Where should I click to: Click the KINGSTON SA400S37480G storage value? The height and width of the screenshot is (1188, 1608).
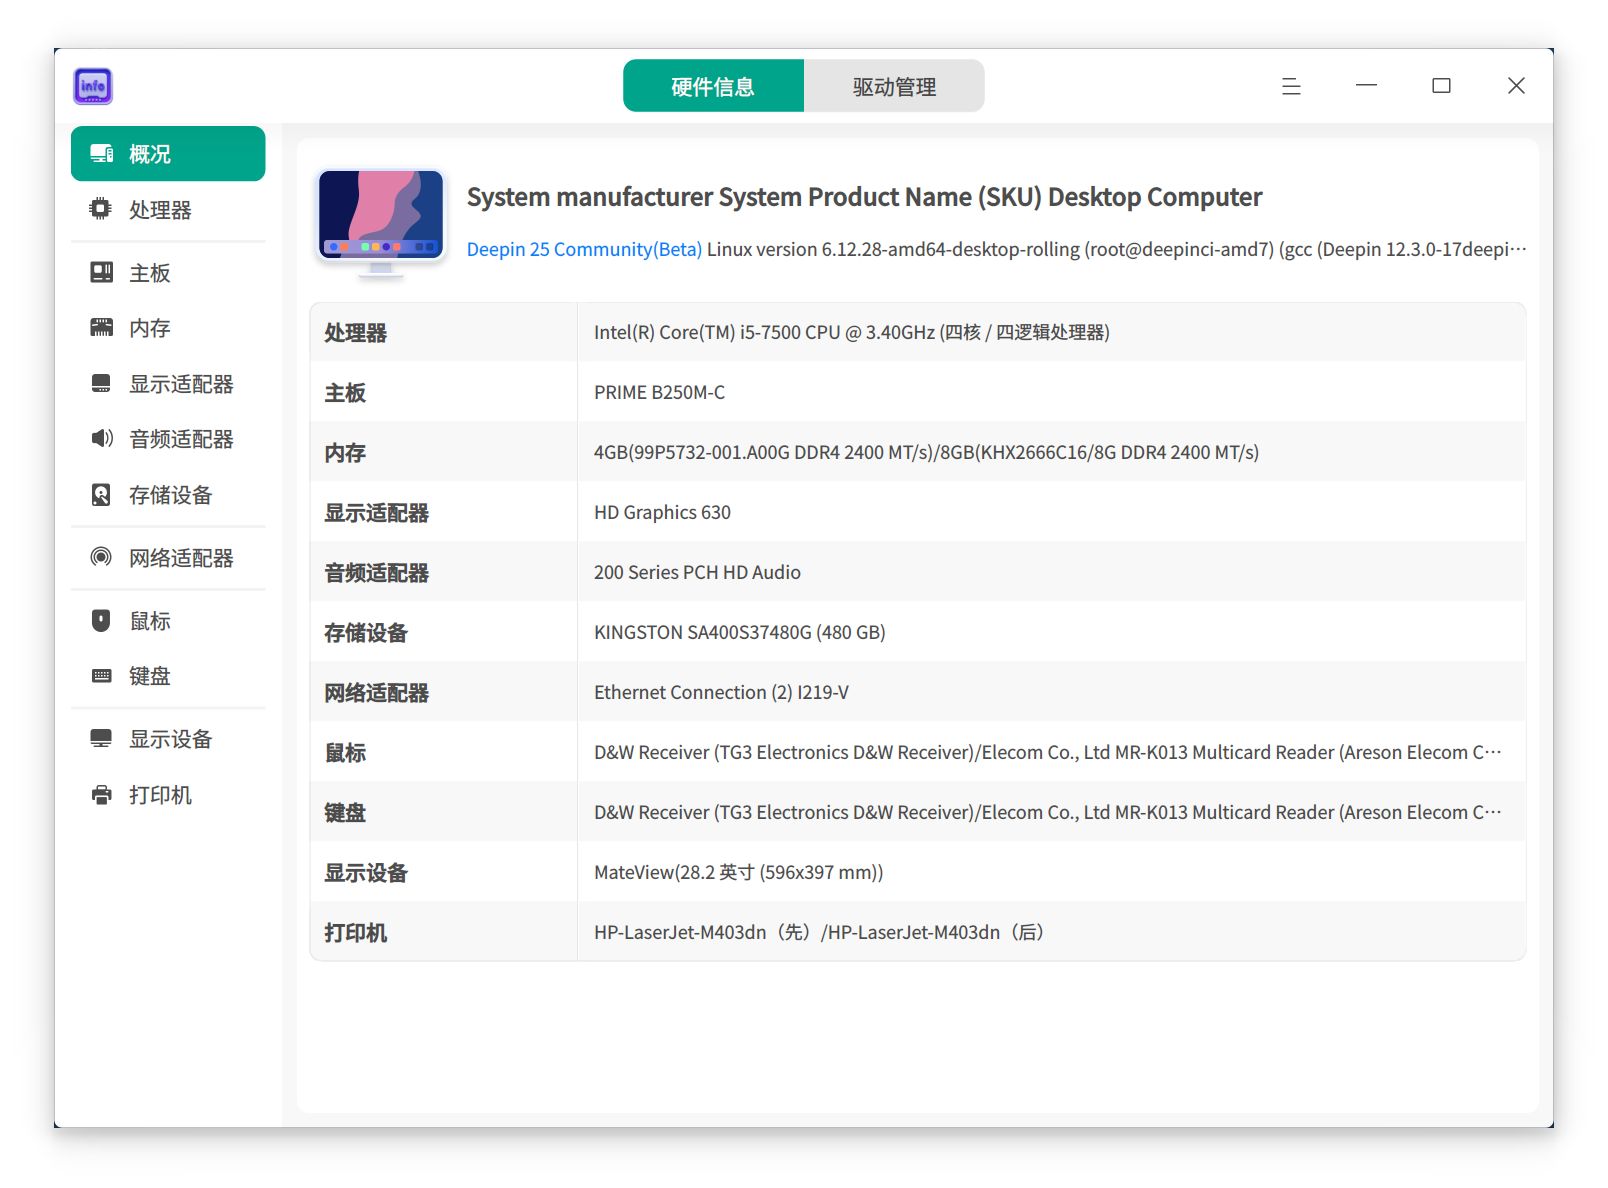(x=739, y=632)
